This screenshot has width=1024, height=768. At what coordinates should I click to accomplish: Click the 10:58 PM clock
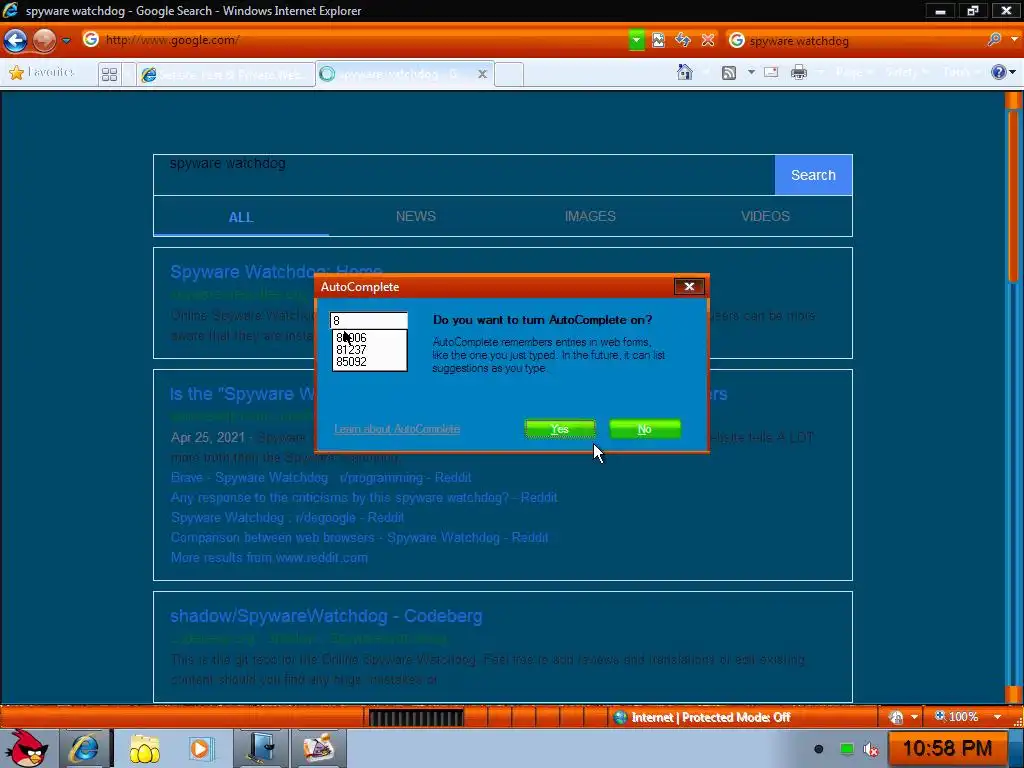(947, 748)
